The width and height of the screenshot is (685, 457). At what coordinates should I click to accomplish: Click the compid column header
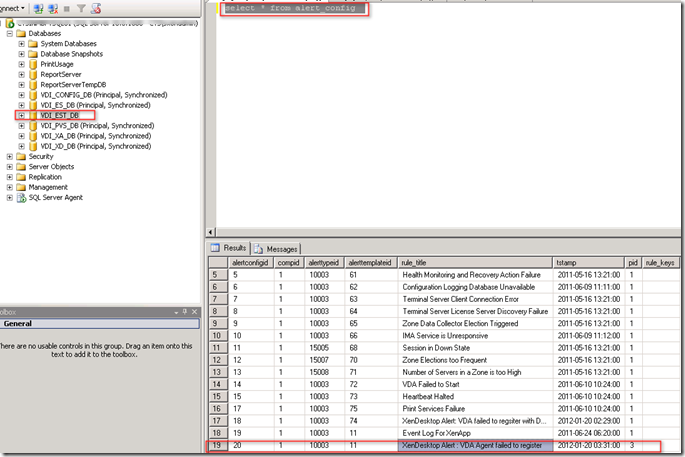[289, 263]
